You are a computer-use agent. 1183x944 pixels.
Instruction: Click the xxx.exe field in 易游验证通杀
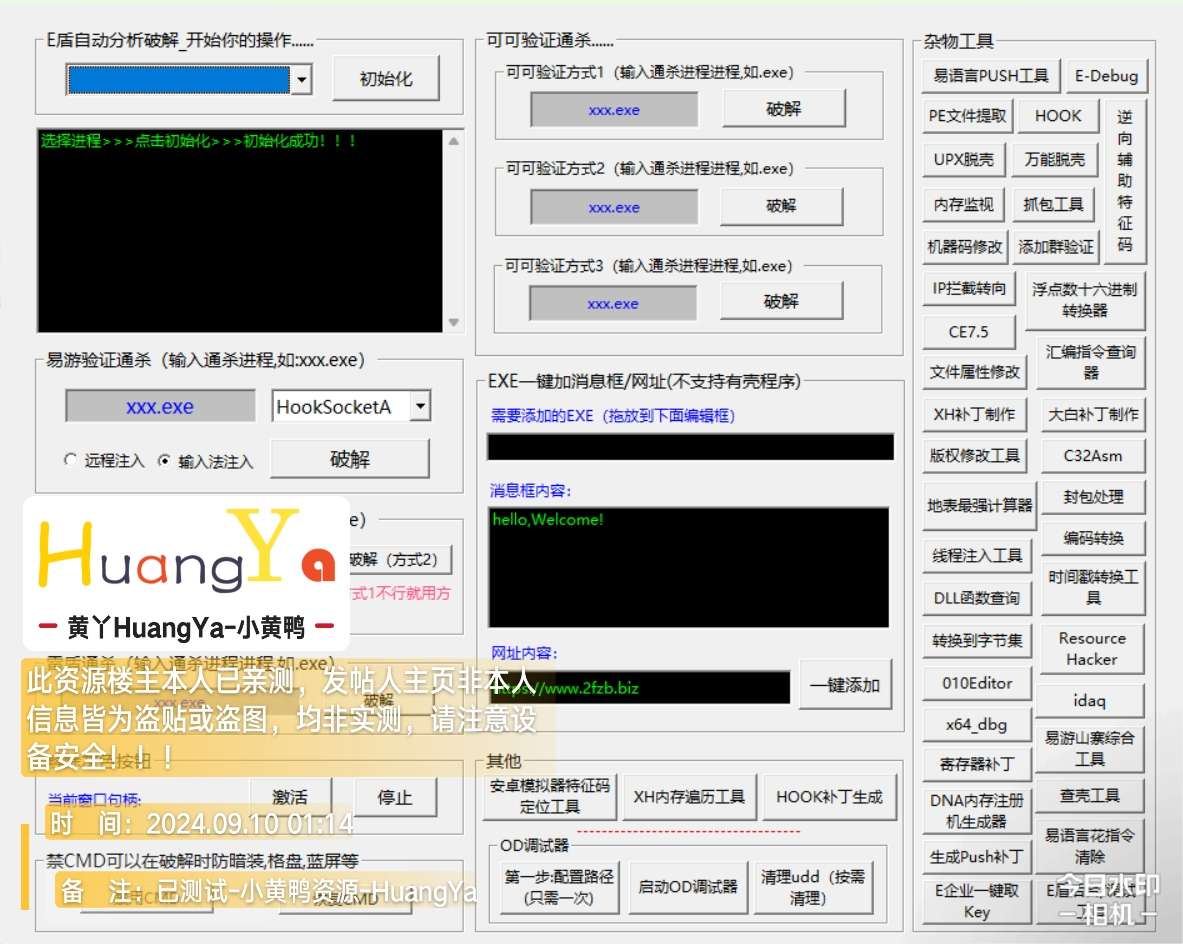pos(160,406)
